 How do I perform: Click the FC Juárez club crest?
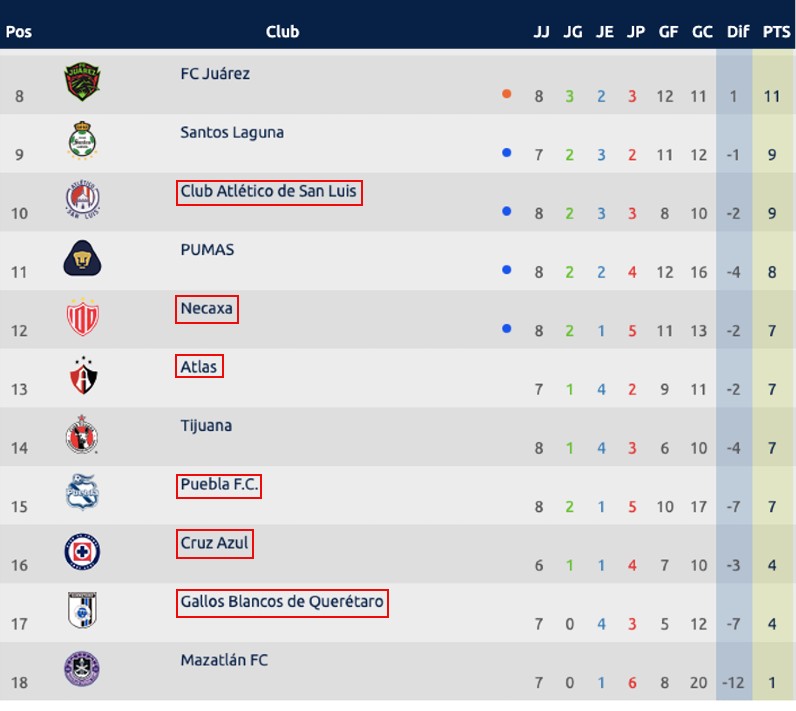pos(82,82)
